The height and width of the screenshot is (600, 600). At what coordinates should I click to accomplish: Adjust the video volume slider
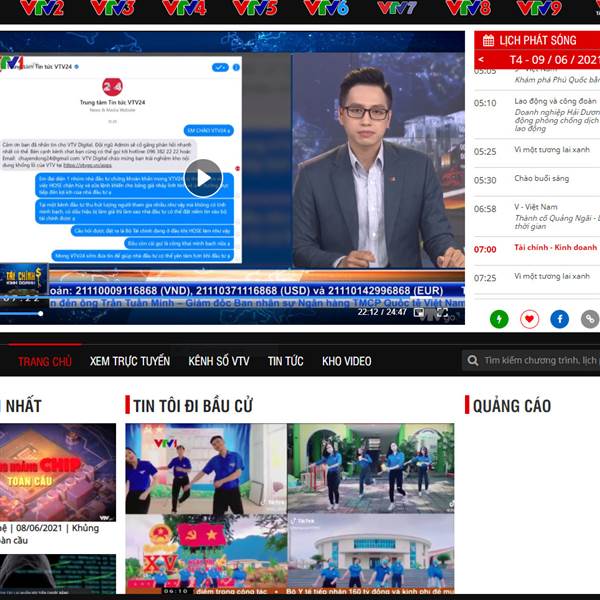click(21, 314)
